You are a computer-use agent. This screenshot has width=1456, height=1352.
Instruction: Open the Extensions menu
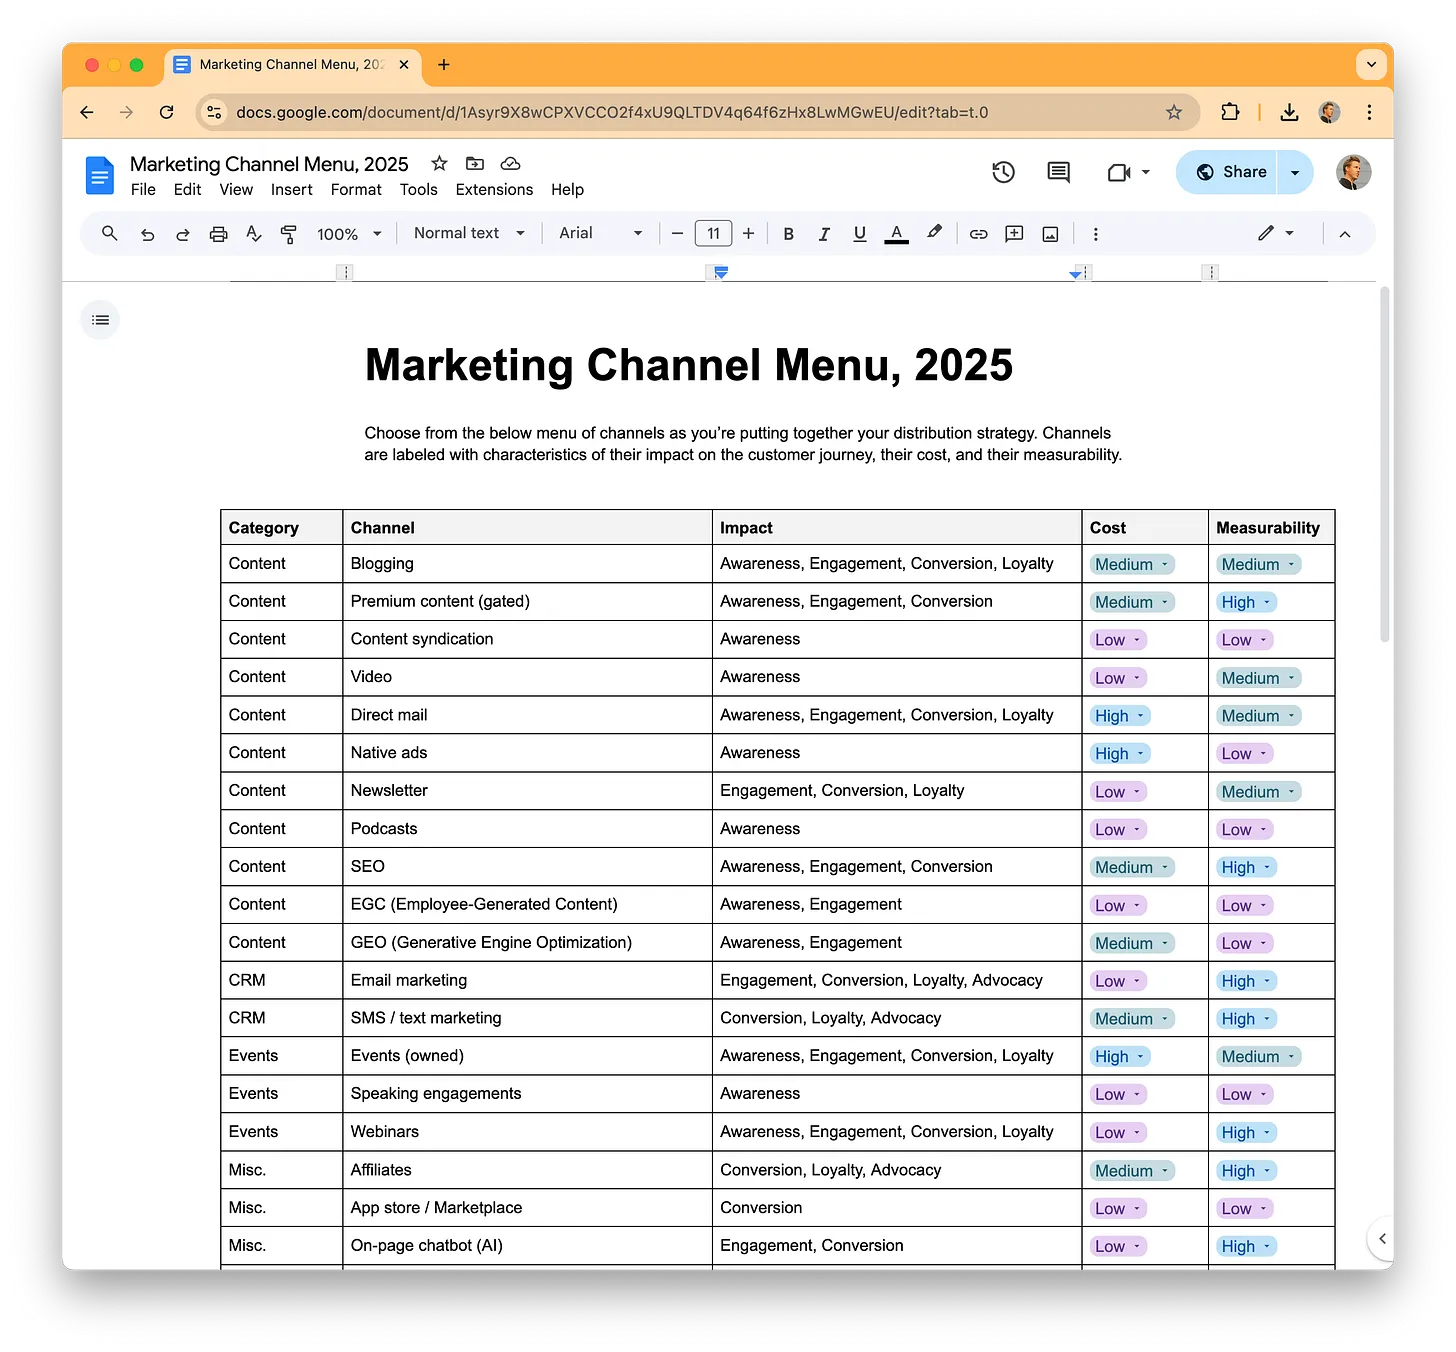coord(494,190)
